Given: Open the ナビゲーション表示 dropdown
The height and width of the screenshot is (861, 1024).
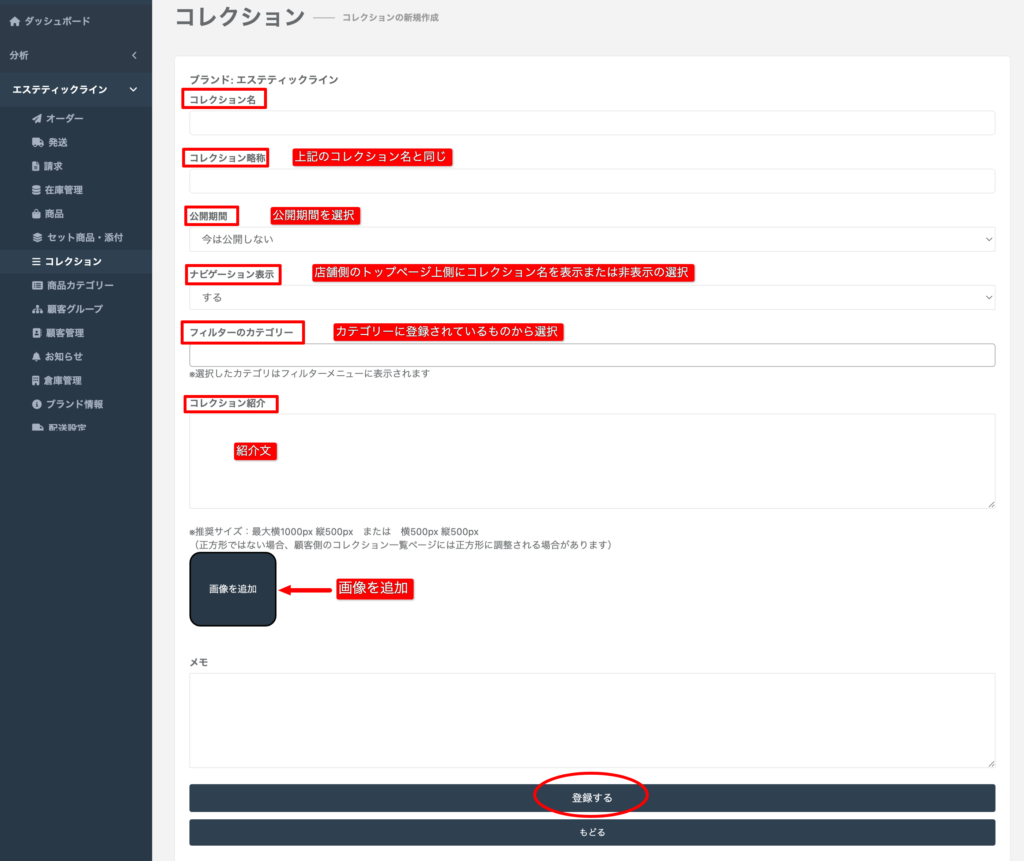Looking at the screenshot, I should click(x=592, y=297).
